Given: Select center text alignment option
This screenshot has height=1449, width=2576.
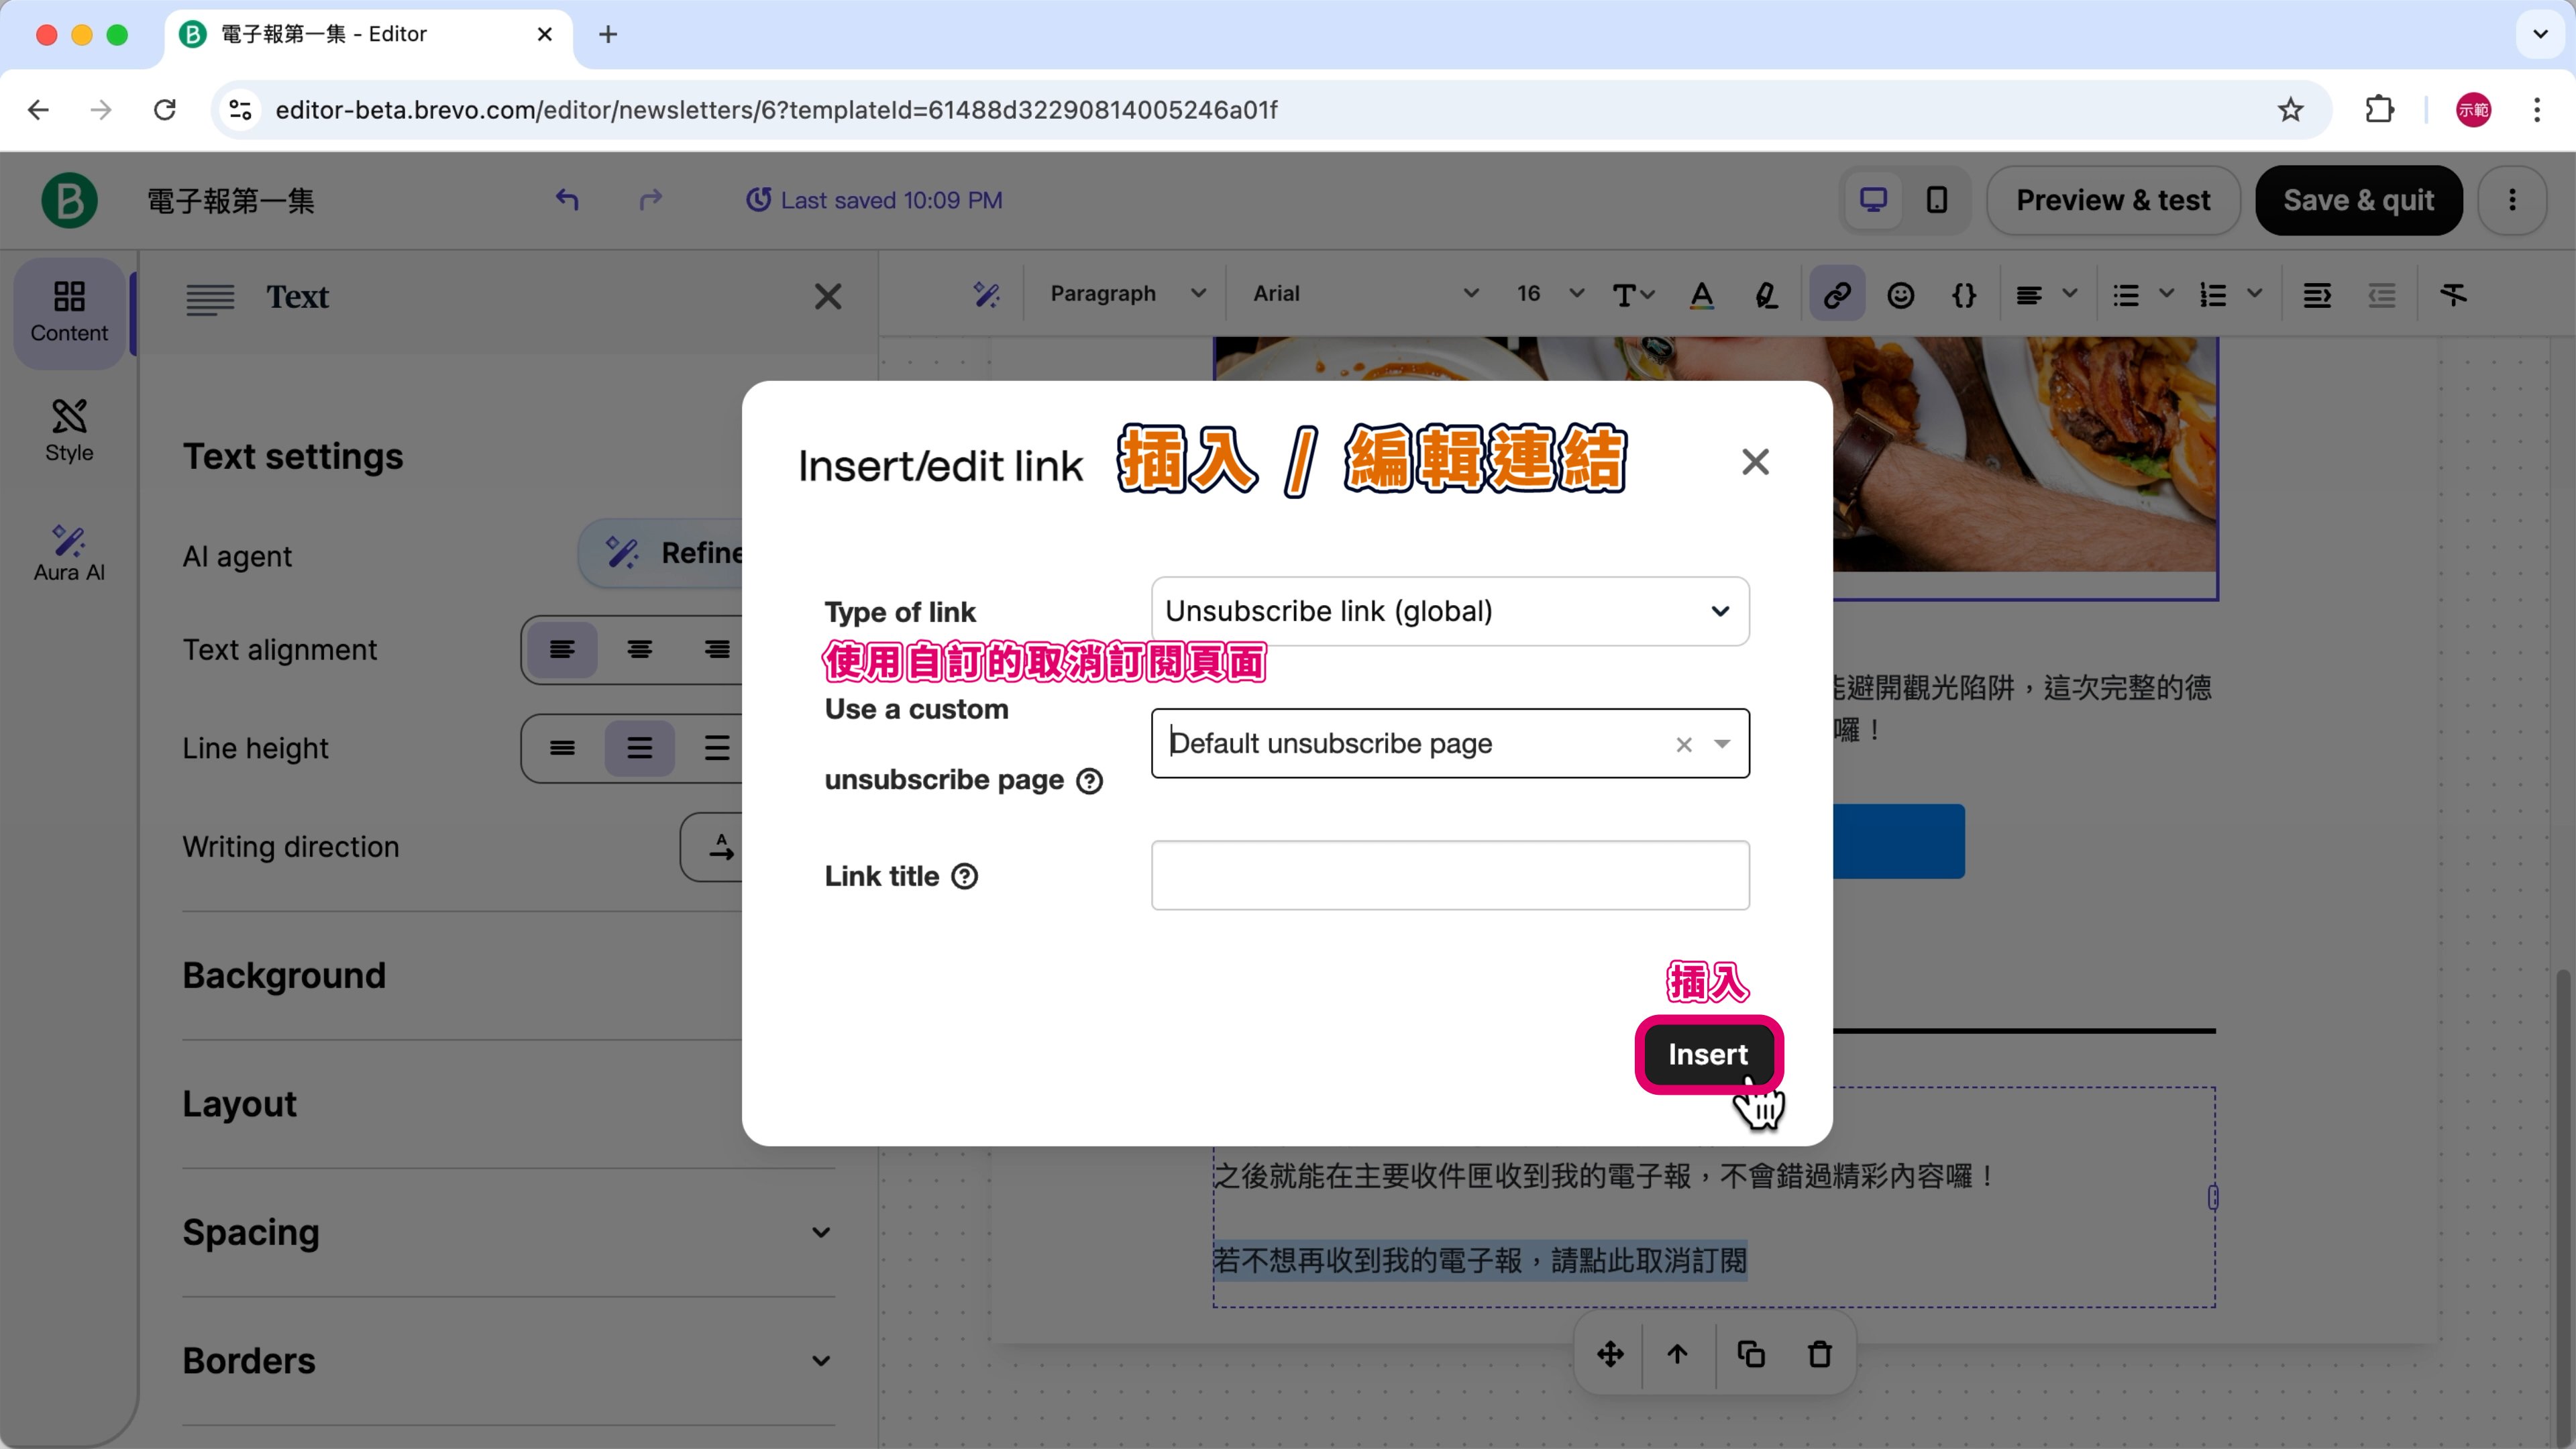Looking at the screenshot, I should click(639, 650).
